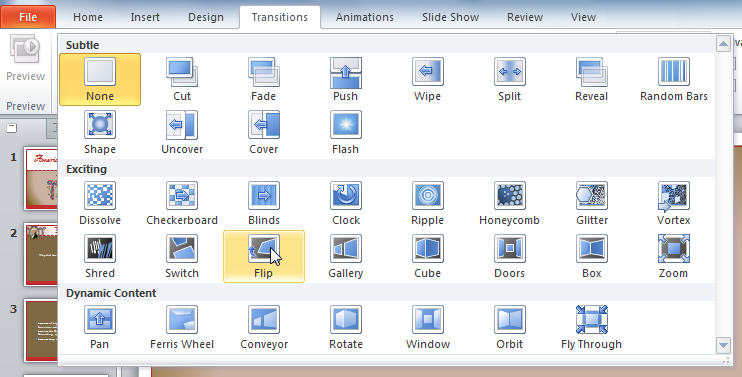Apply the Checkerboard transition
This screenshot has width=742, height=377.
point(182,203)
